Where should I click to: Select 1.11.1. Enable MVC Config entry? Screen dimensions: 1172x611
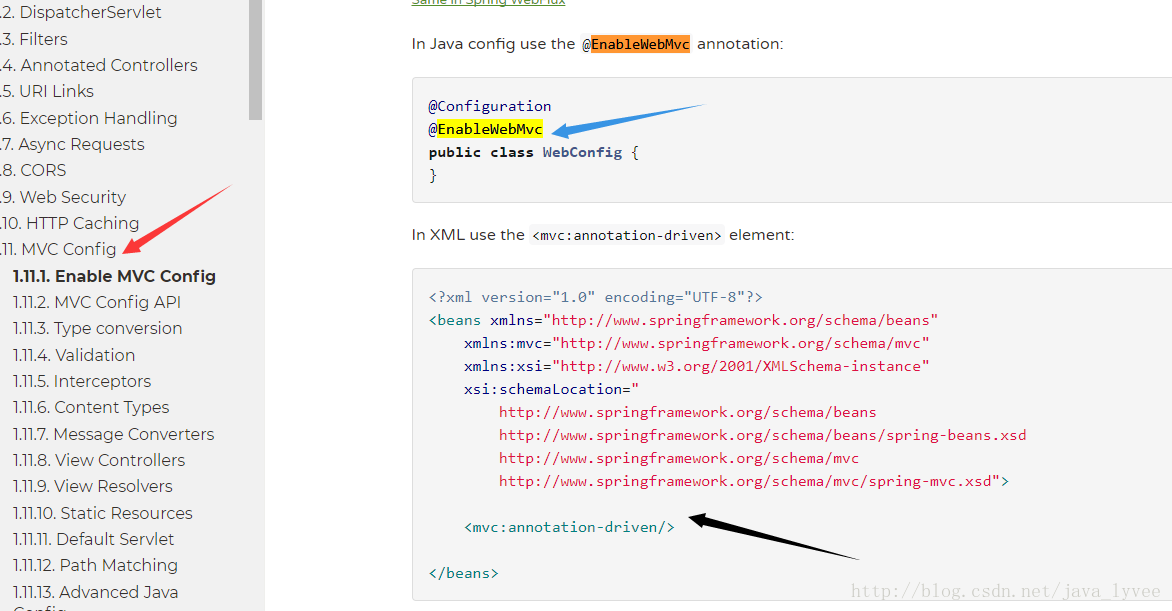[x=114, y=276]
